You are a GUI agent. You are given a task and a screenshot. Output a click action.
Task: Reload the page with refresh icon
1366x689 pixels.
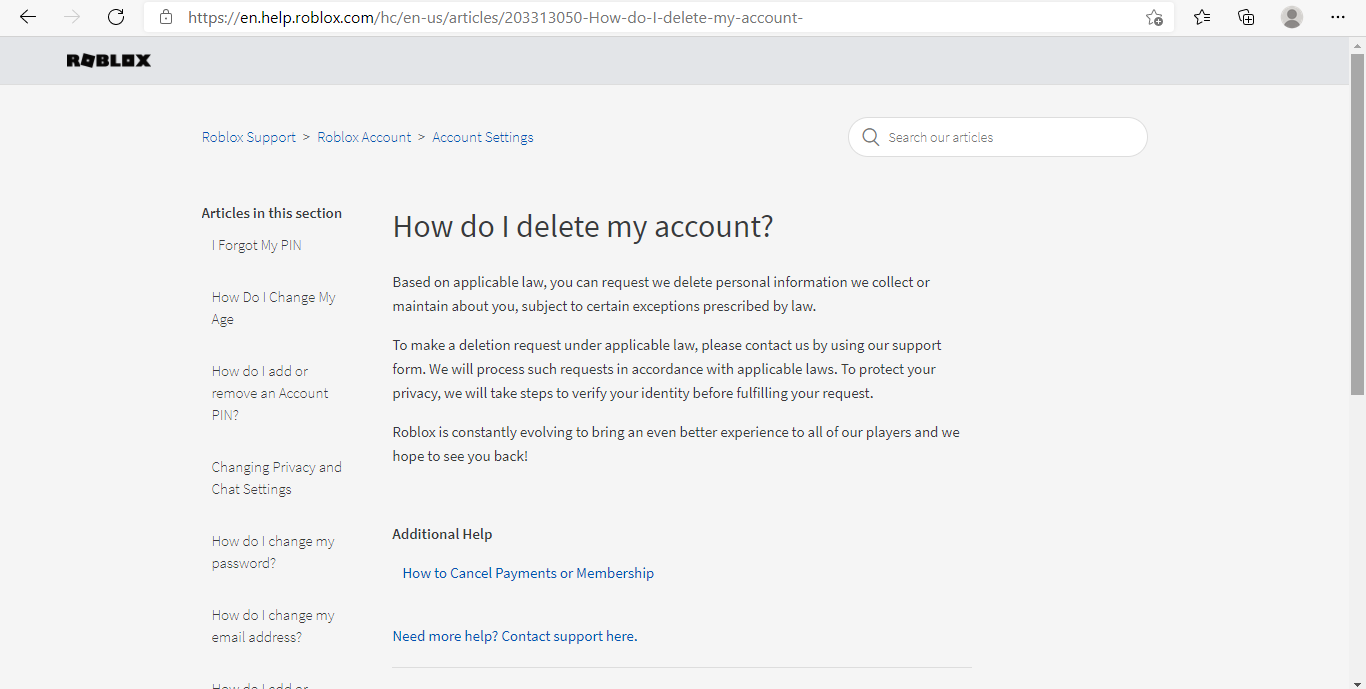point(116,17)
